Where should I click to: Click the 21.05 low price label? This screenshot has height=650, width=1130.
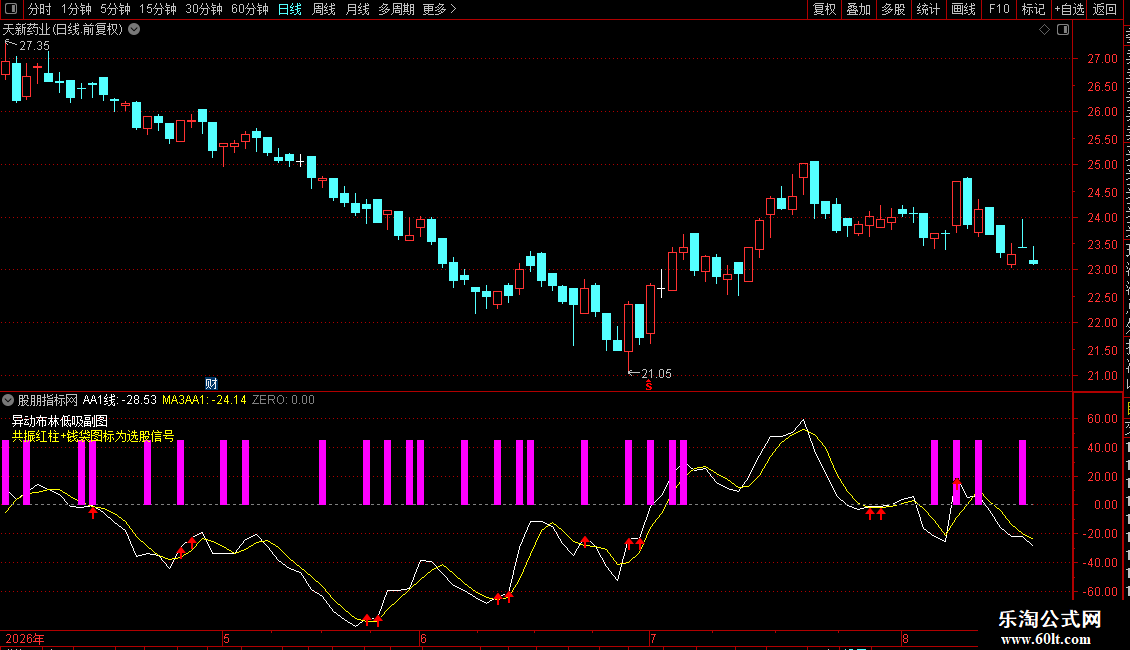[x=656, y=373]
